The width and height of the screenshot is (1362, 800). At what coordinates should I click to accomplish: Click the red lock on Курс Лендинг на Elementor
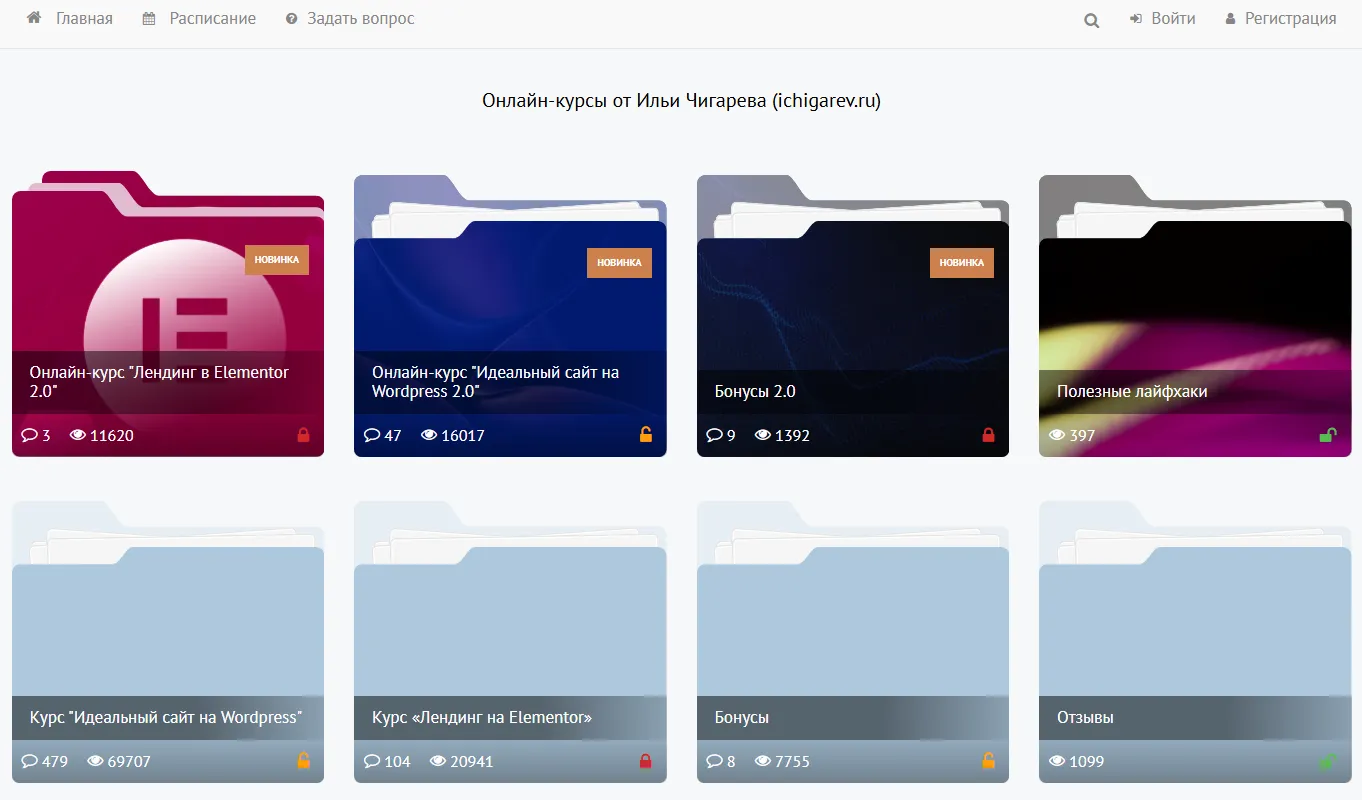pos(646,761)
